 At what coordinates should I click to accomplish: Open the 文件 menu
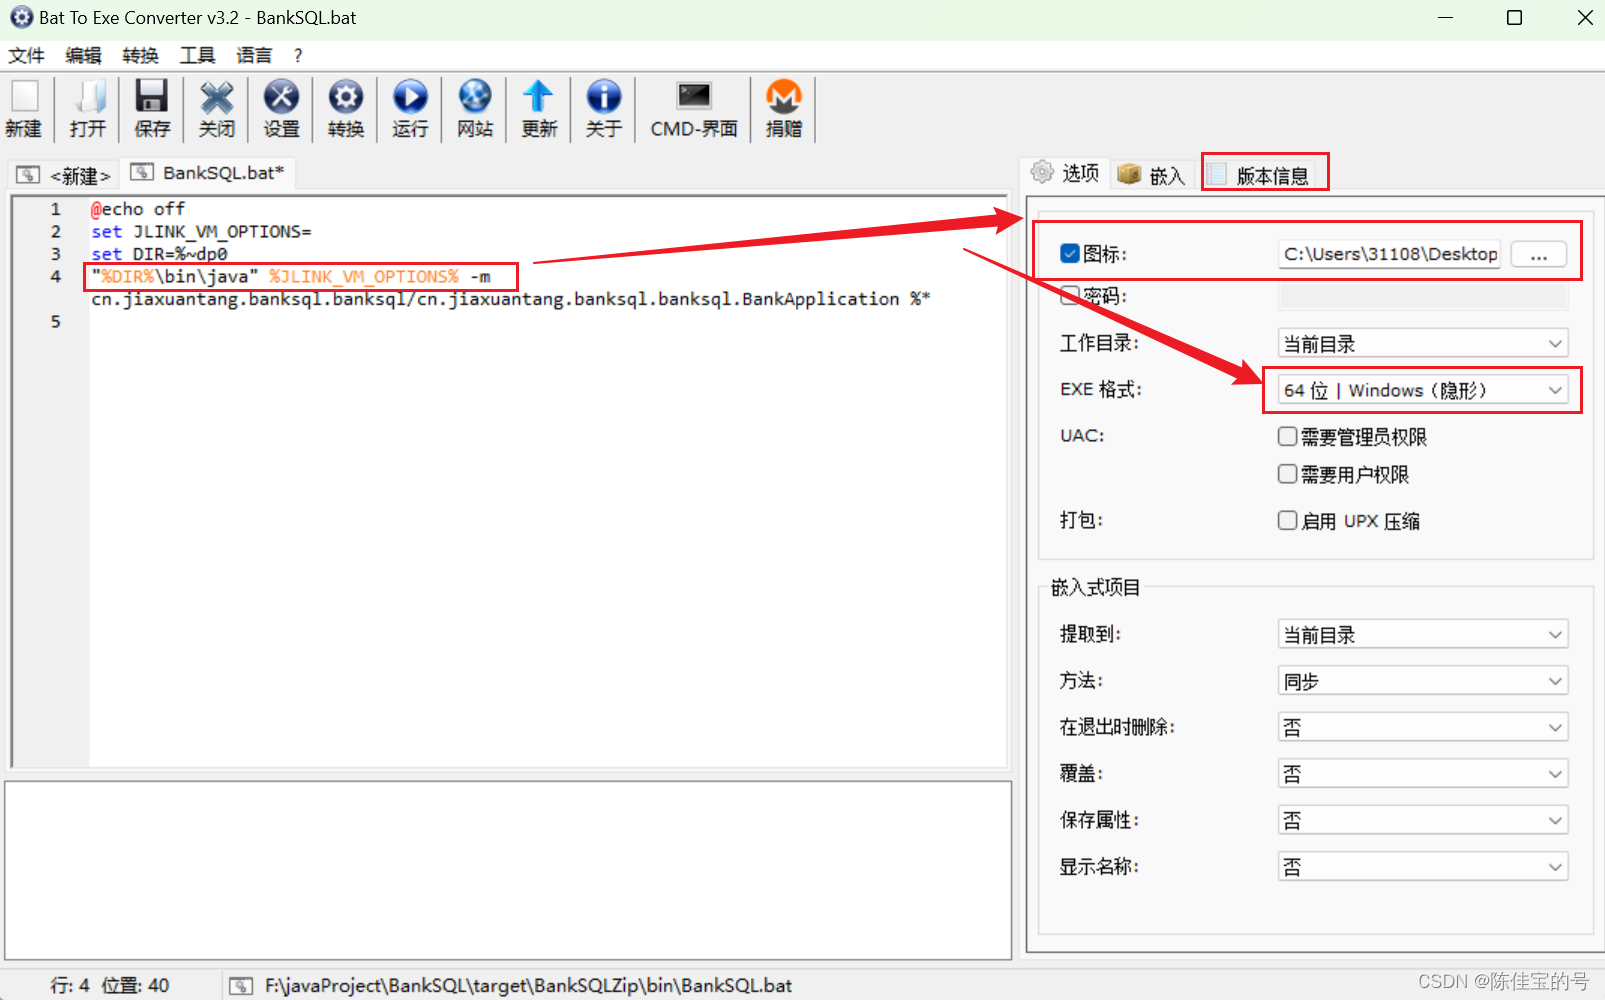[26, 55]
